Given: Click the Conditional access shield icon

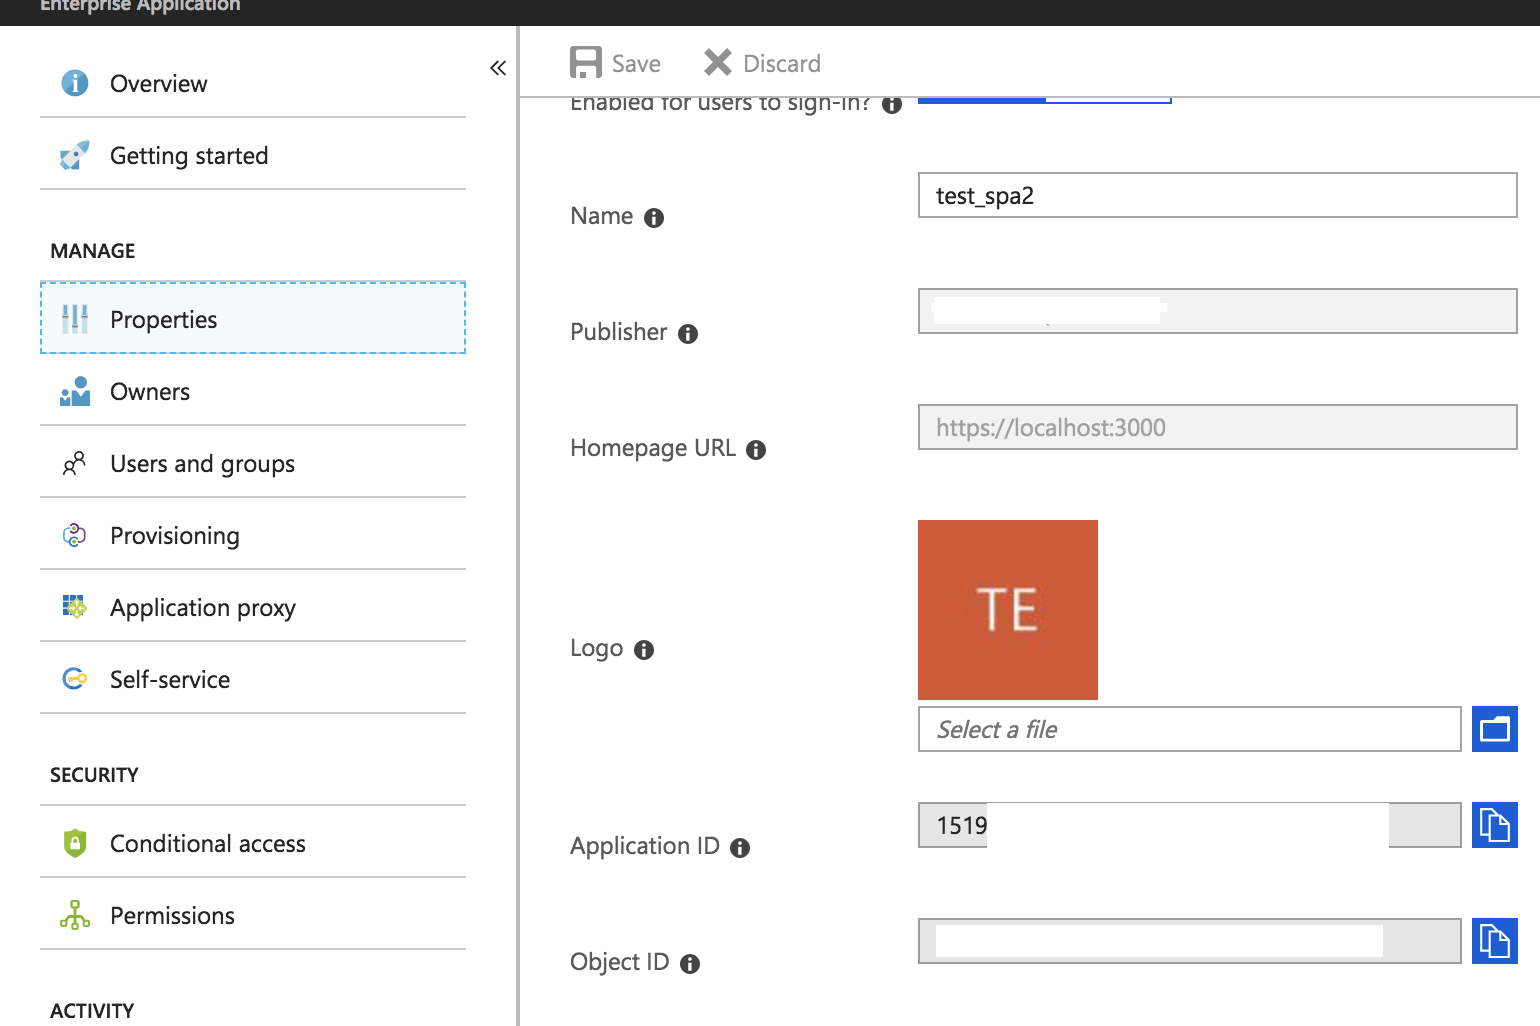Looking at the screenshot, I should [x=75, y=843].
